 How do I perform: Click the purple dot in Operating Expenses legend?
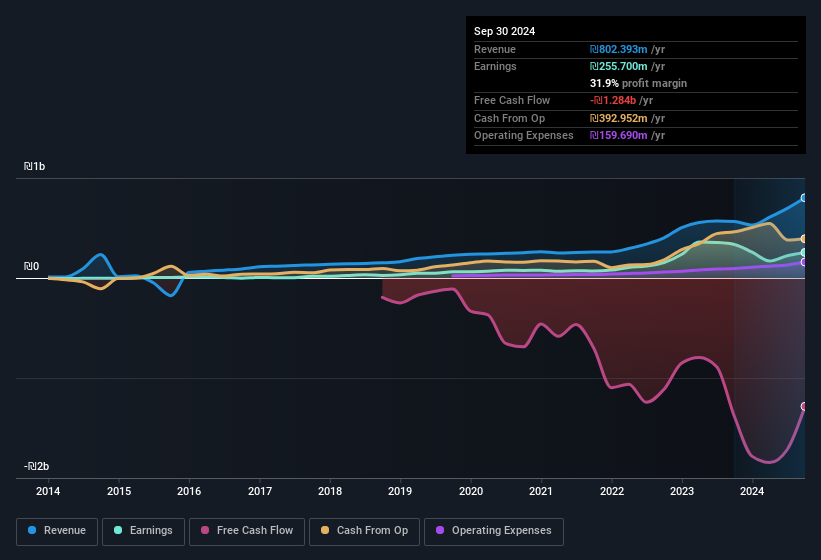[x=440, y=530]
